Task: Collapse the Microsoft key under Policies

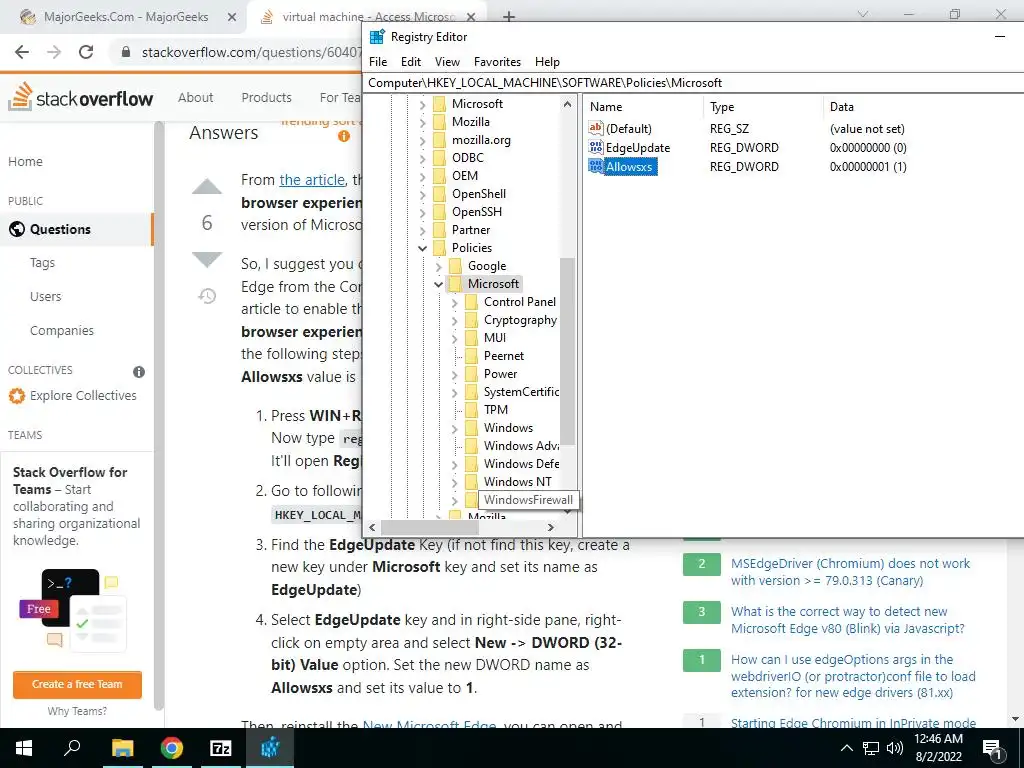Action: (438, 284)
